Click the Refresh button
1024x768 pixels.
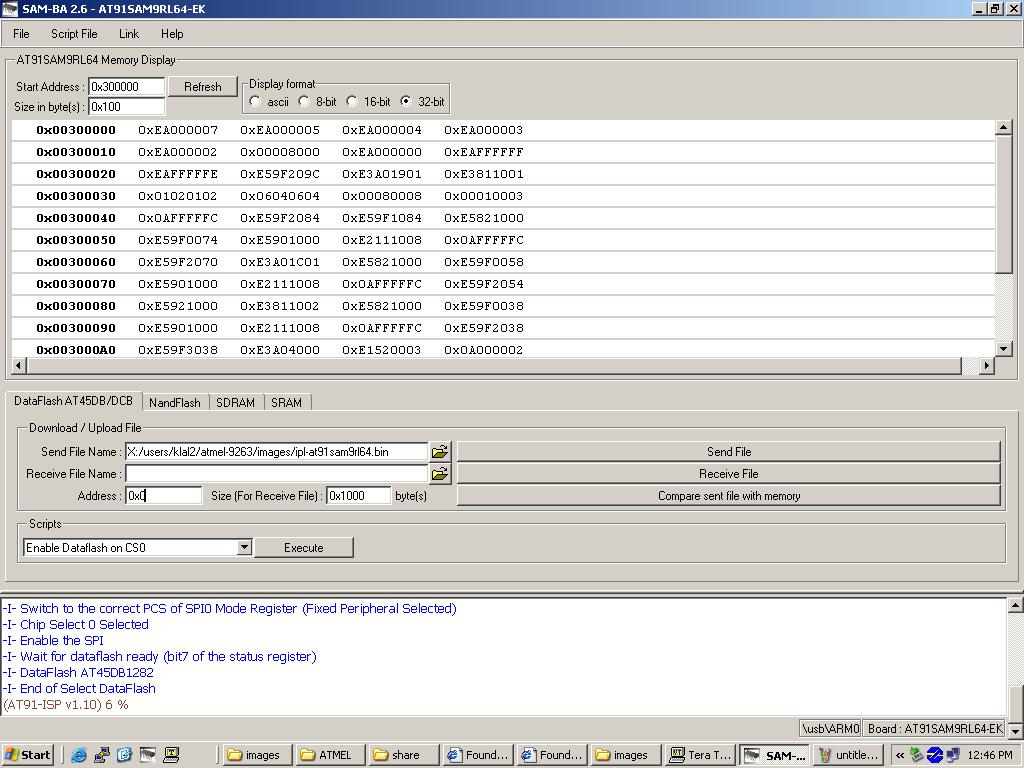(202, 87)
